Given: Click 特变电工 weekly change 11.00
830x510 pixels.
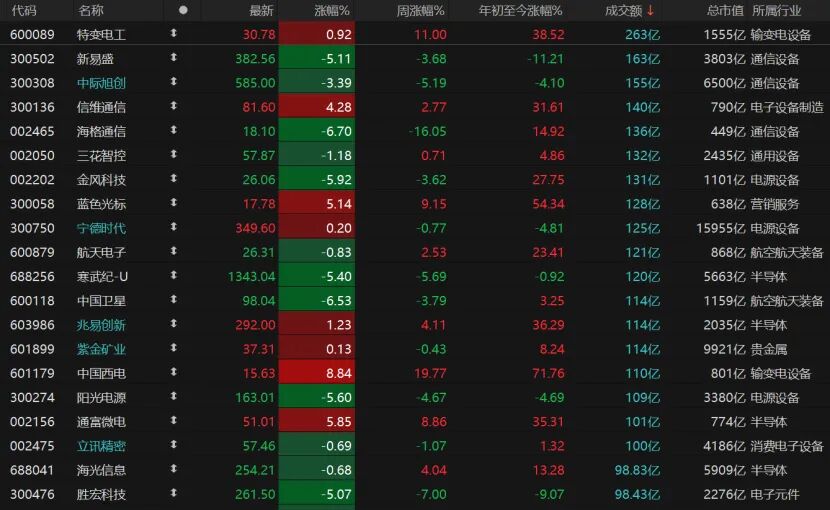Looking at the screenshot, I should click(430, 35).
